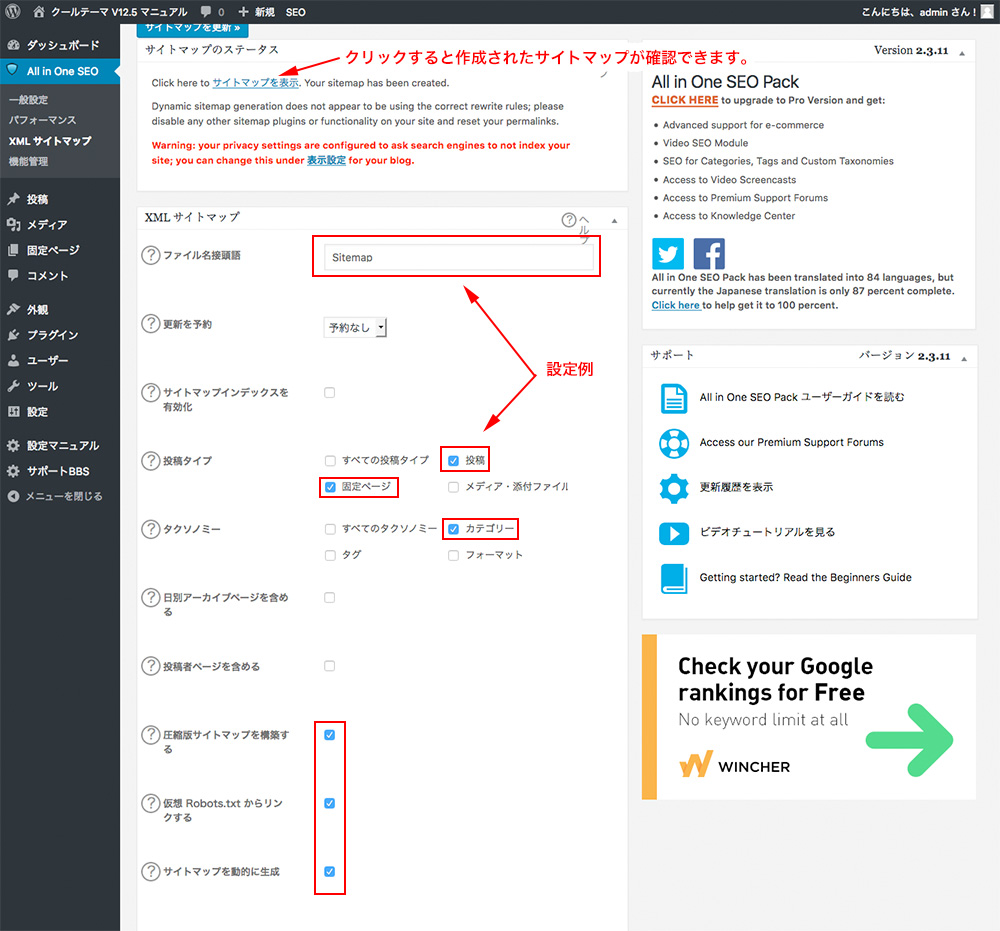This screenshot has width=1000, height=931.
Task: Uncheck the 固定ページ checkbox
Action: 330,487
